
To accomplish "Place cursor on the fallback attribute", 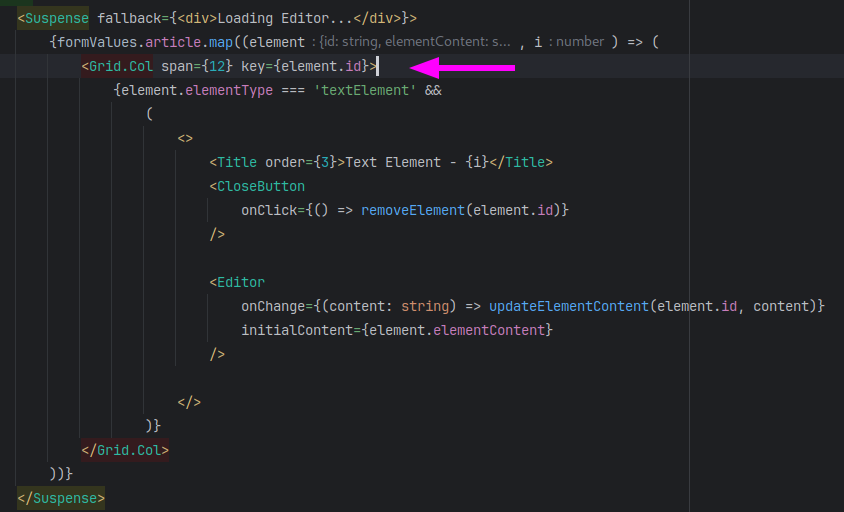I will (x=129, y=18).
